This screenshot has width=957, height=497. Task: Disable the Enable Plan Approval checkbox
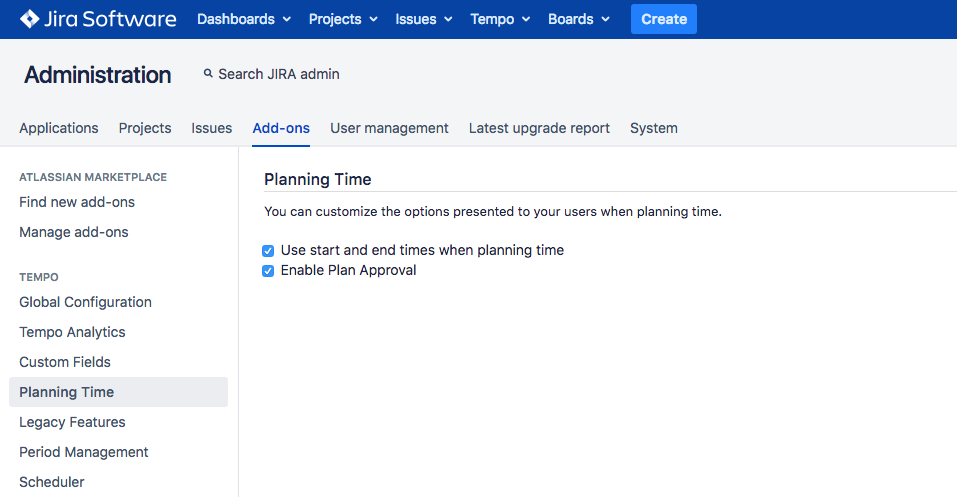pyautogui.click(x=268, y=271)
